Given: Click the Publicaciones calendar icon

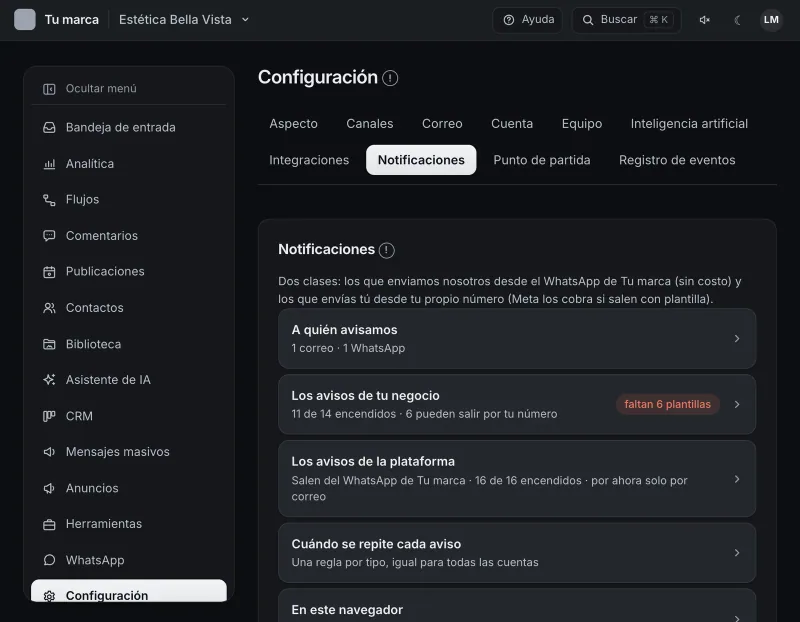Looking at the screenshot, I should point(49,272).
